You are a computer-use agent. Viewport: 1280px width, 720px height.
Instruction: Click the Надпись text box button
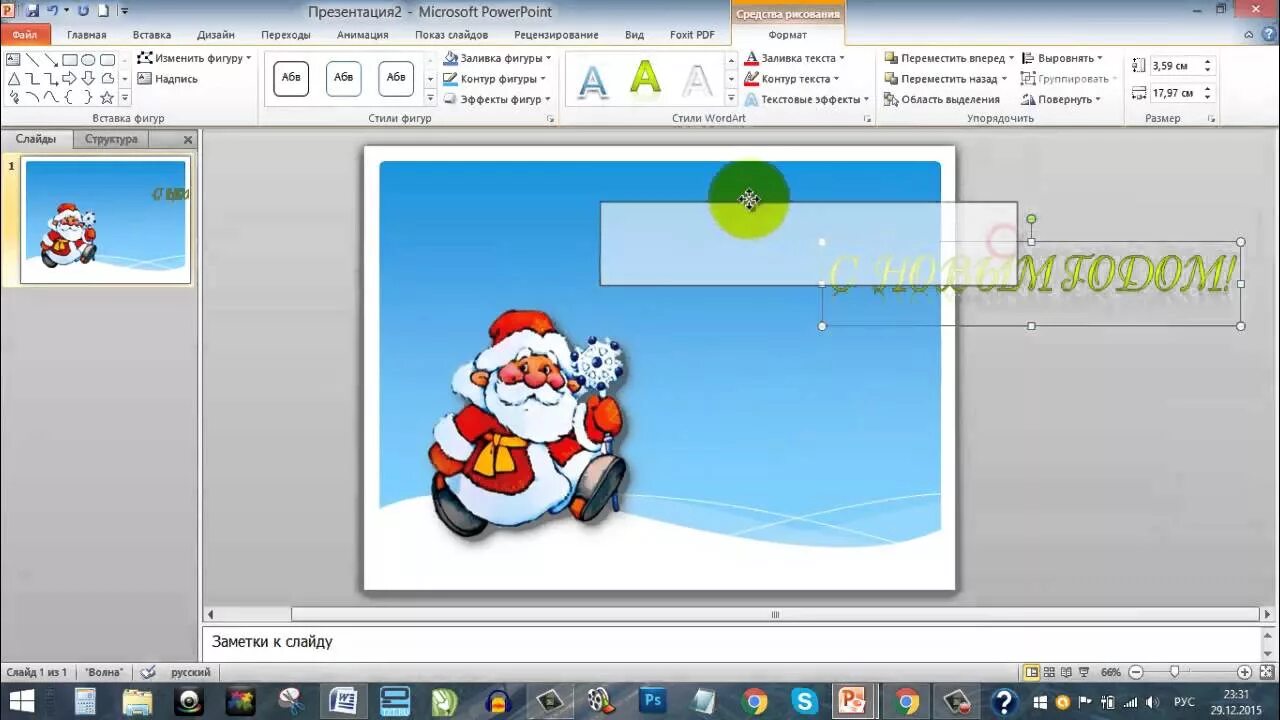point(168,79)
